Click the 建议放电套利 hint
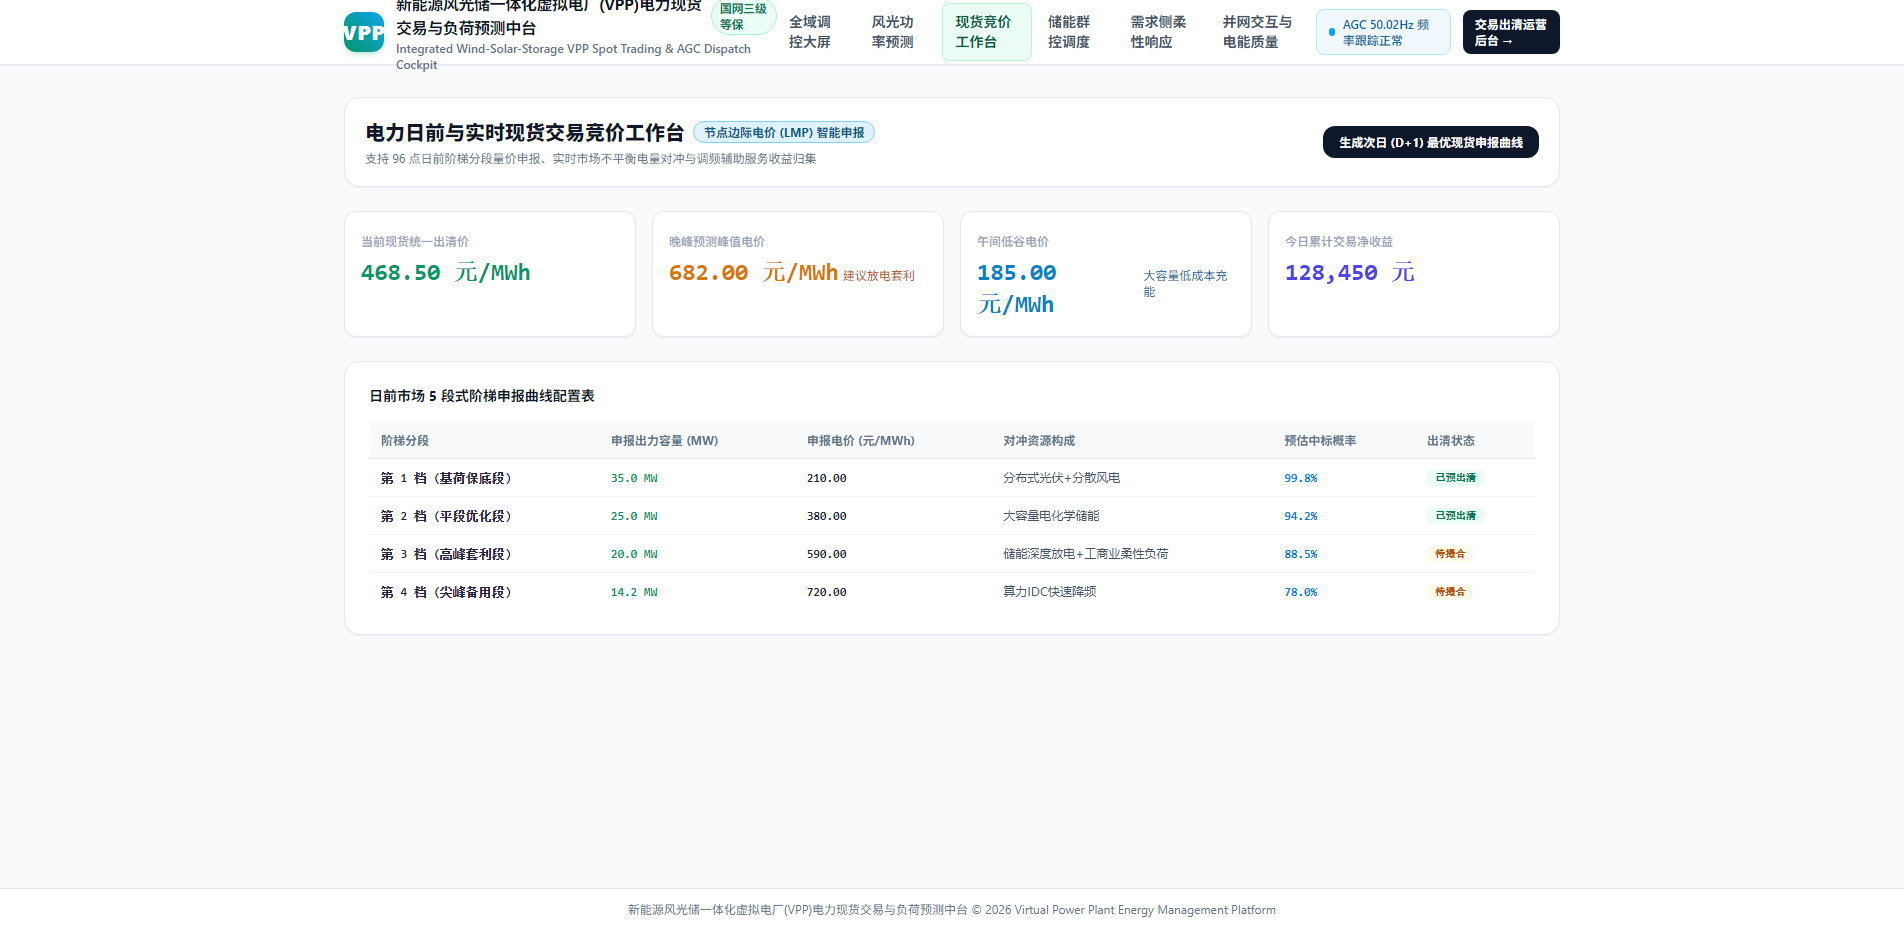 pos(879,276)
